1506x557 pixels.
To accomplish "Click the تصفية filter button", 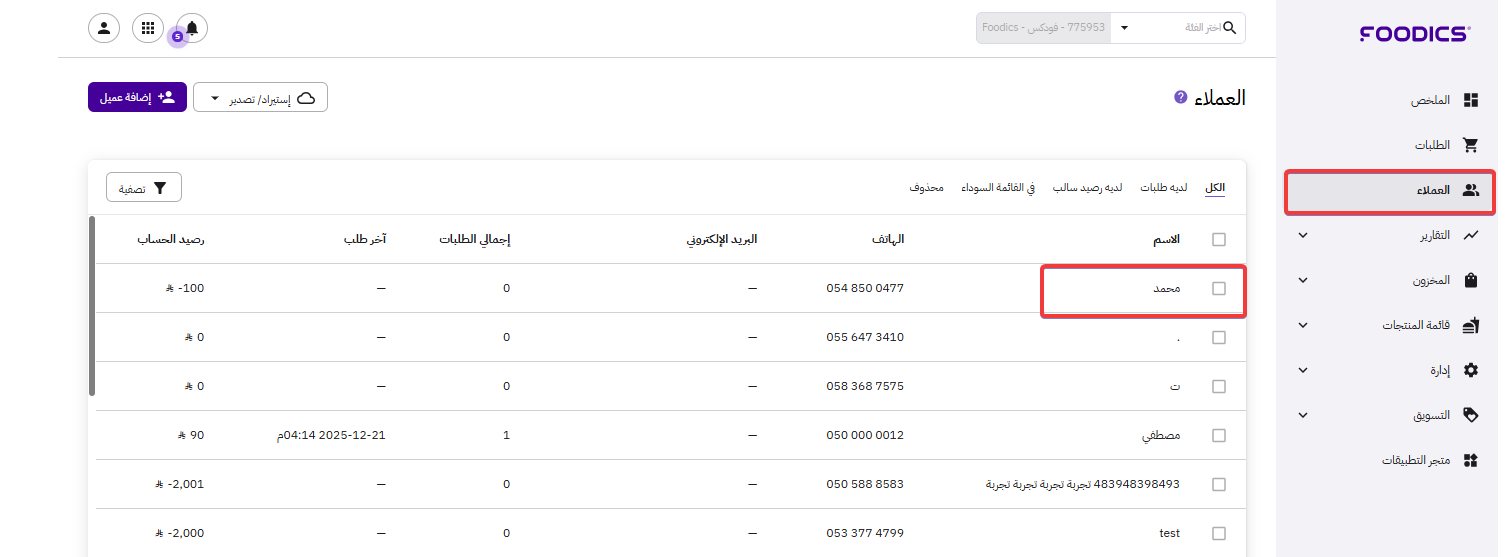I will (x=144, y=188).
